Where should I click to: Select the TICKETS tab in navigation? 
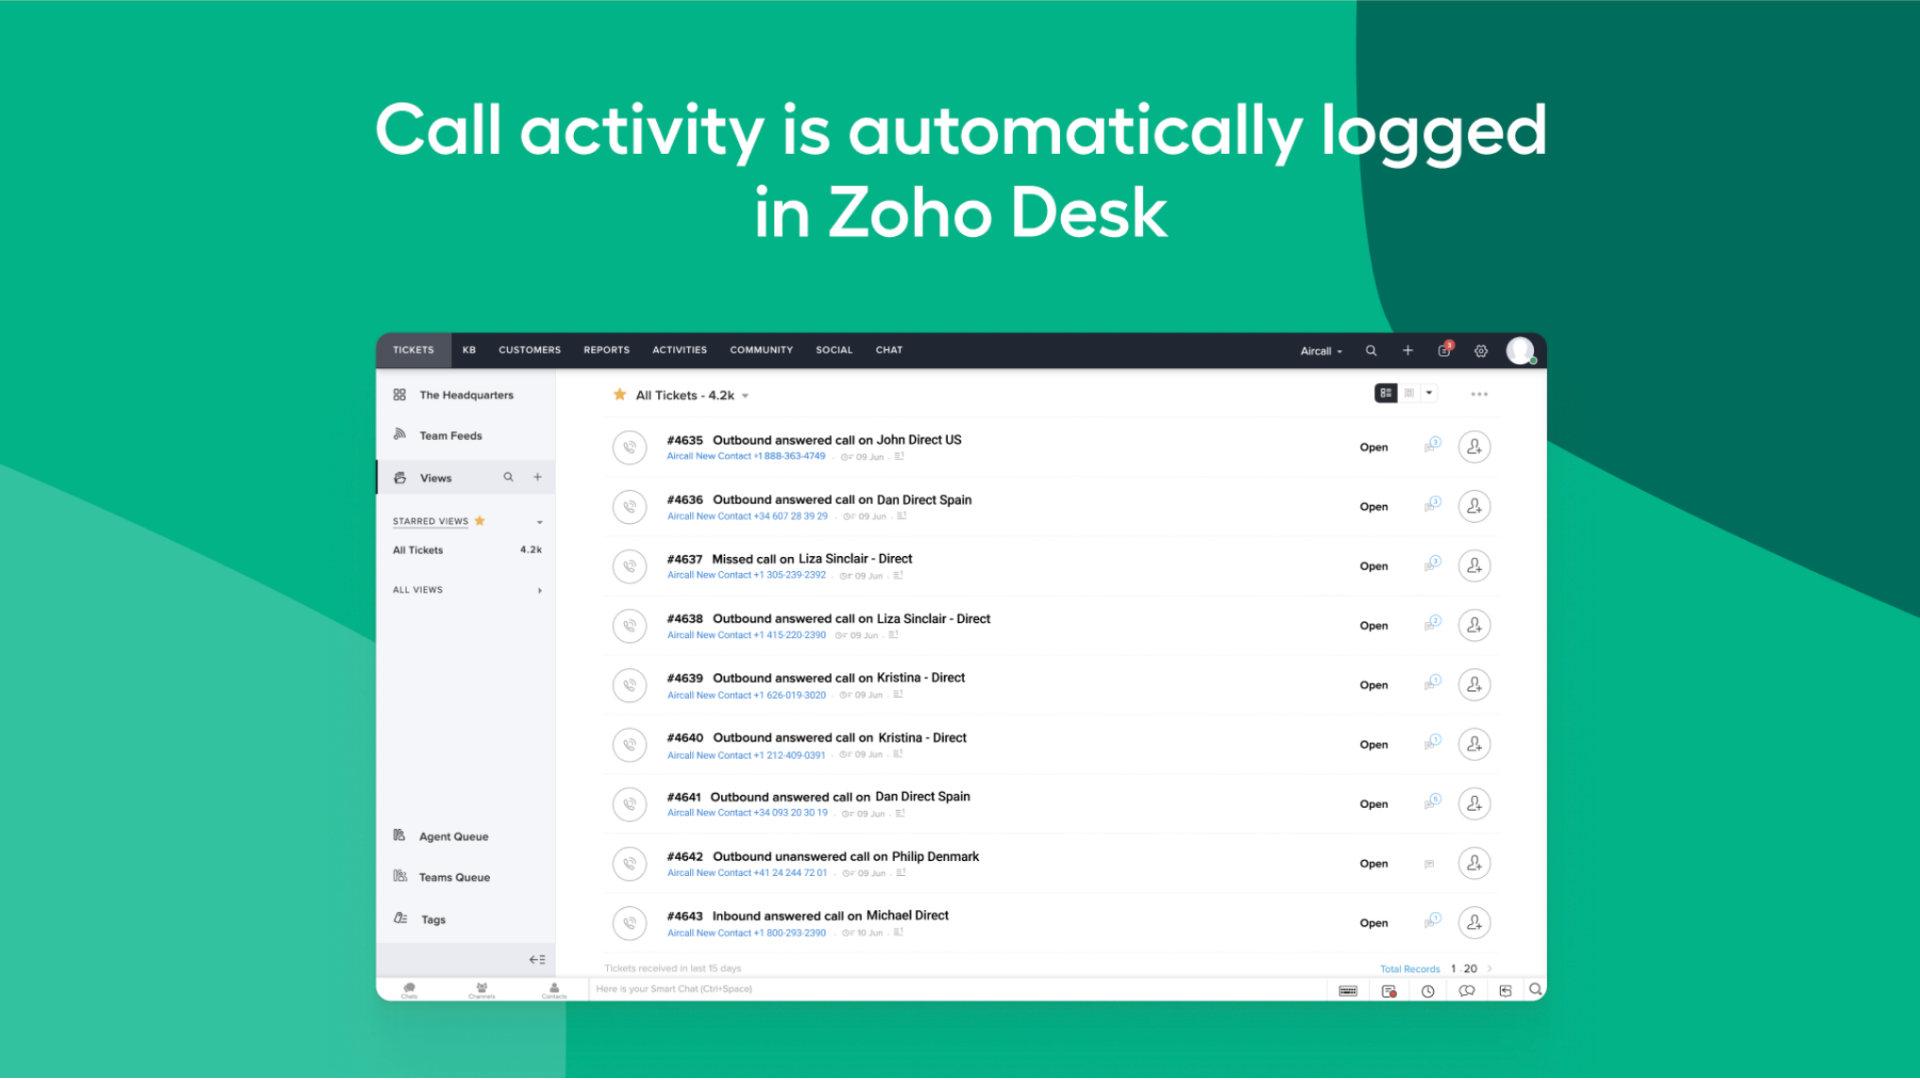(411, 351)
